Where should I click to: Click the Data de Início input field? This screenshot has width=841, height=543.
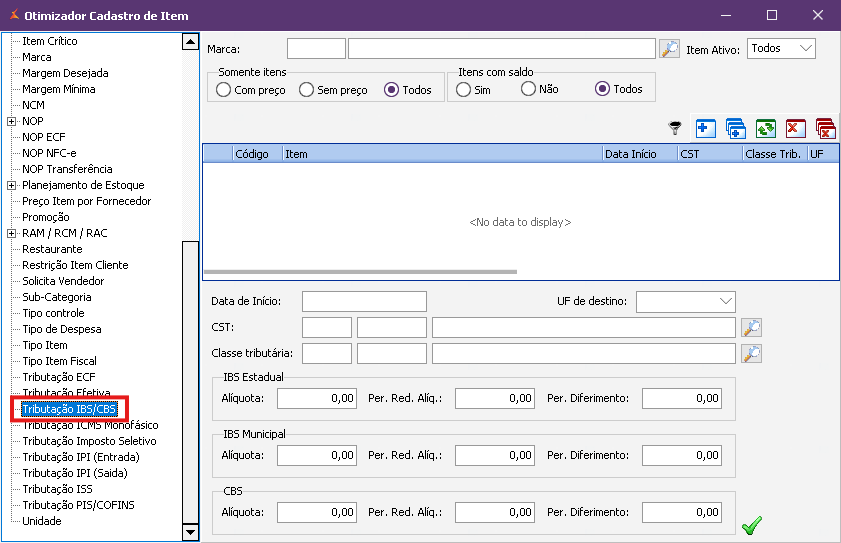point(364,302)
